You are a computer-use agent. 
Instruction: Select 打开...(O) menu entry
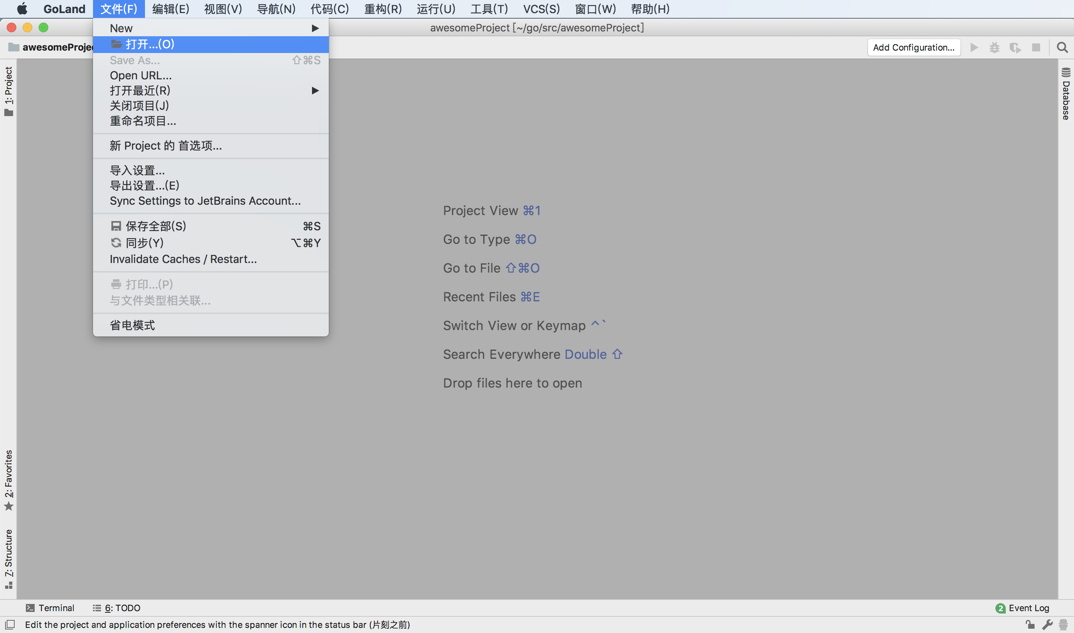tap(211, 44)
